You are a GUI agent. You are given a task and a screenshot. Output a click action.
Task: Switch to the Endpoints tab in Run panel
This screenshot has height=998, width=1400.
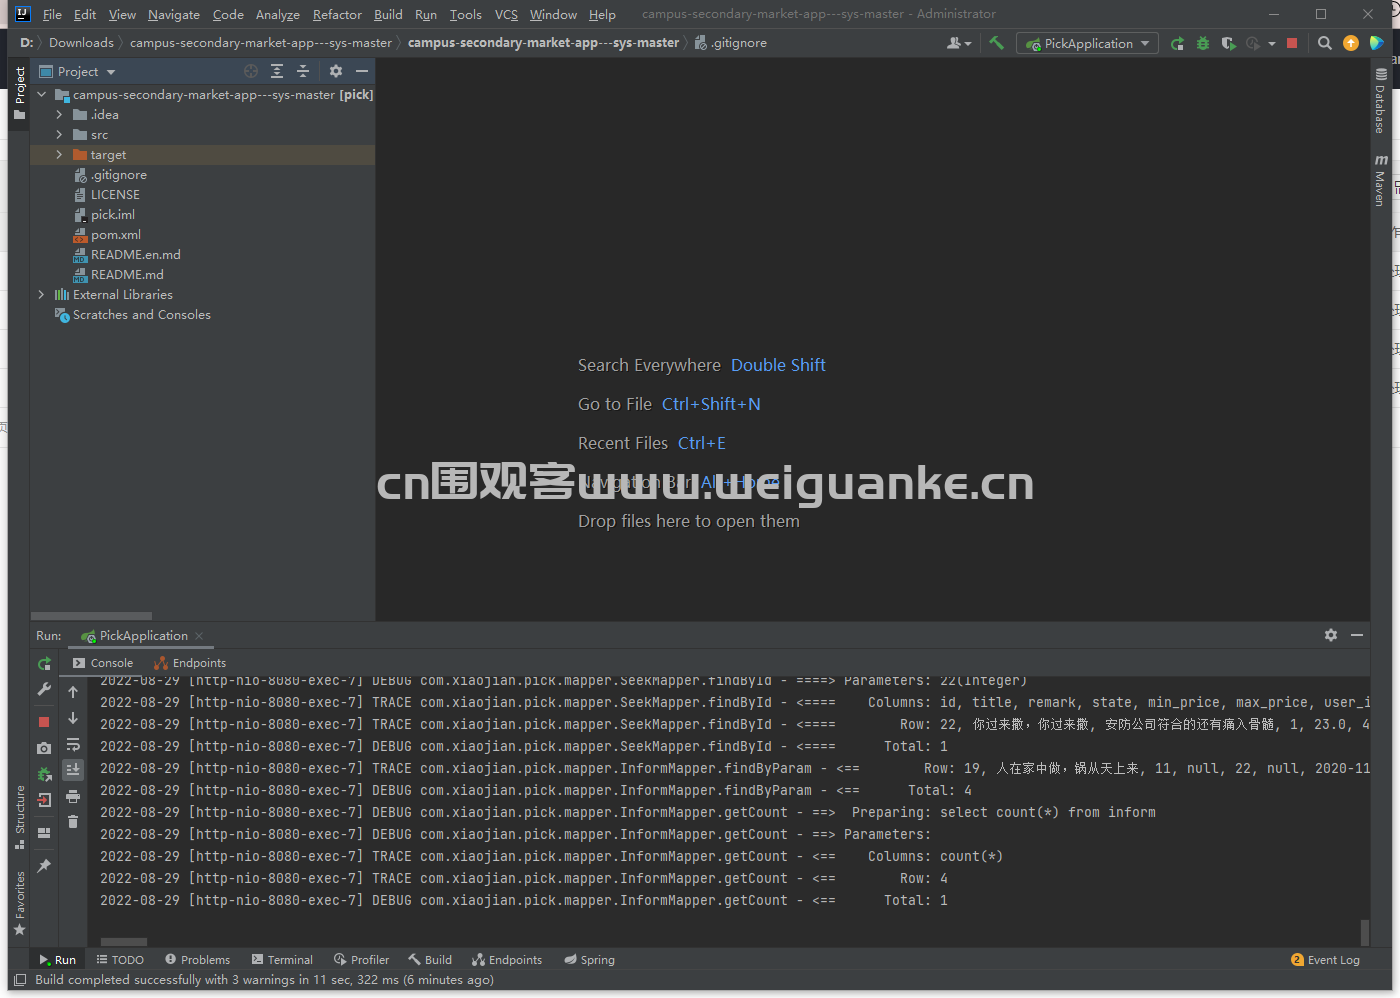[x=190, y=663]
